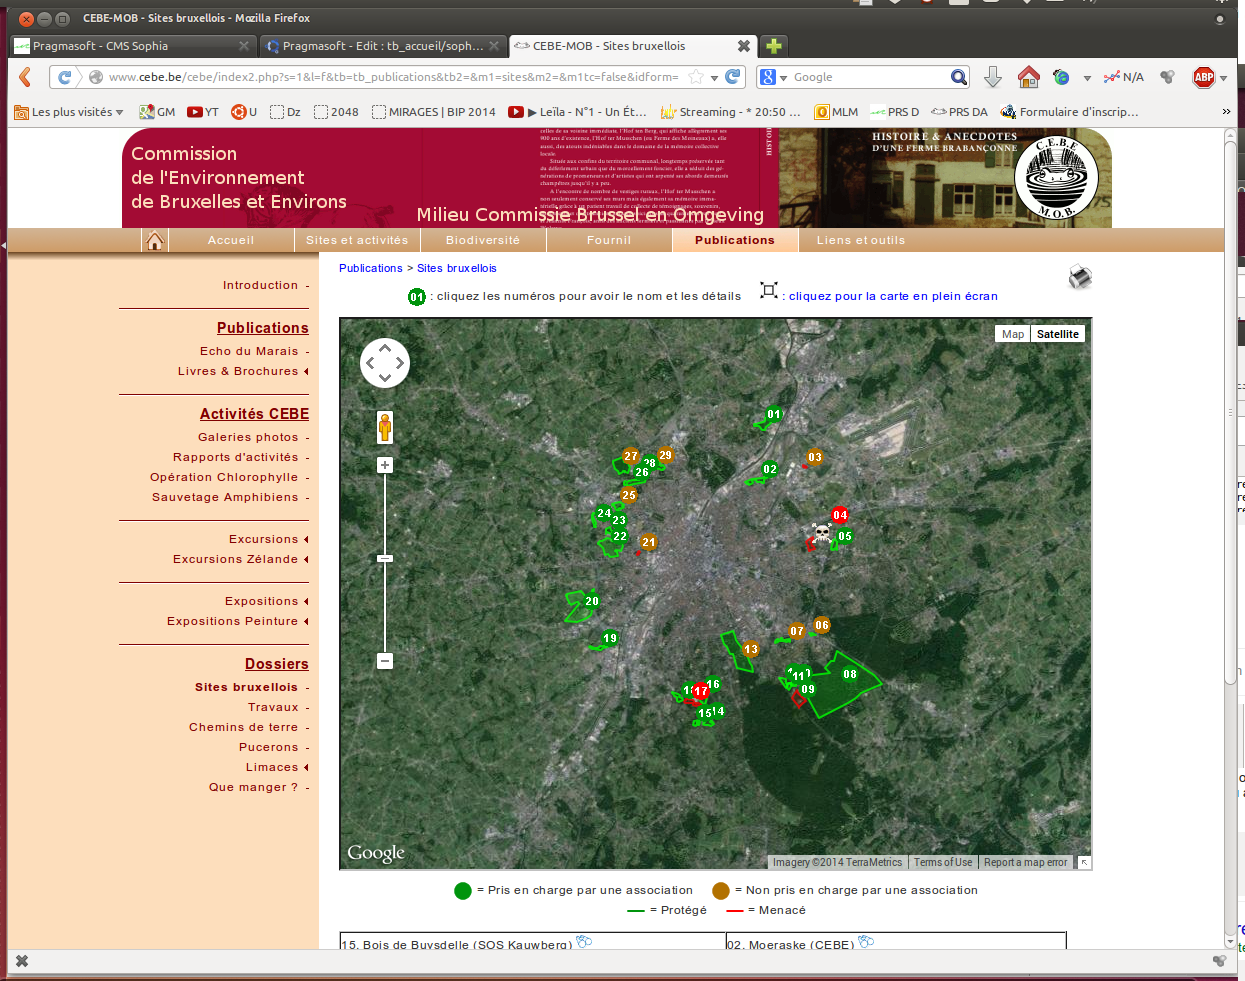Open Opération Chlorophylle sidebar link
This screenshot has width=1245, height=981.
224,477
